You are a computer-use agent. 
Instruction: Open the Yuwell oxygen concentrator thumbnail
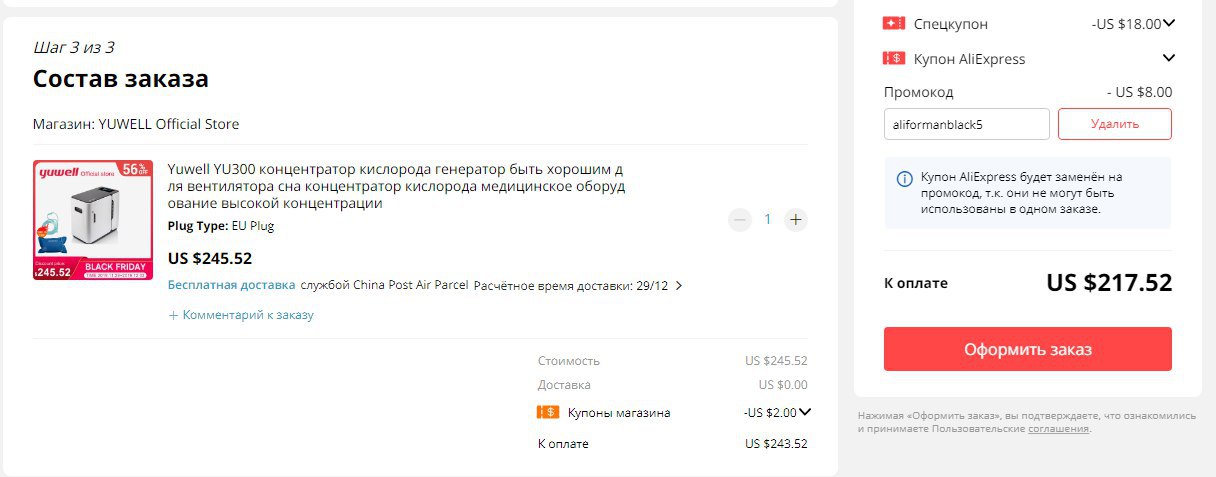(x=93, y=220)
